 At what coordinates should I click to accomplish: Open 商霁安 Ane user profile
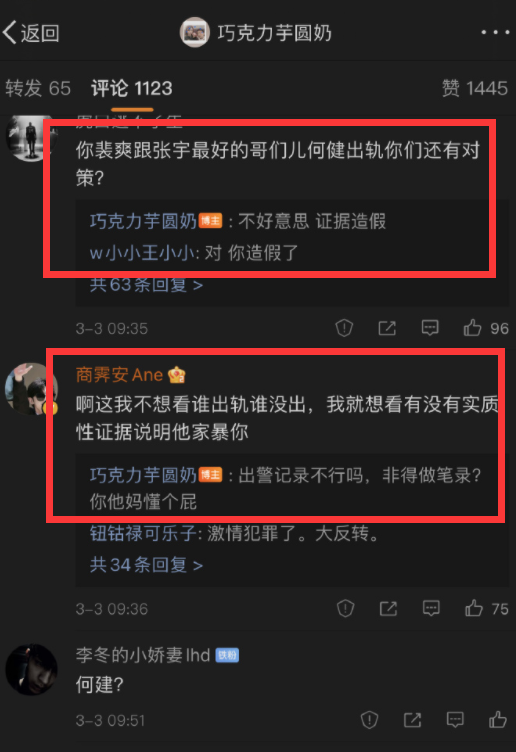(x=119, y=375)
